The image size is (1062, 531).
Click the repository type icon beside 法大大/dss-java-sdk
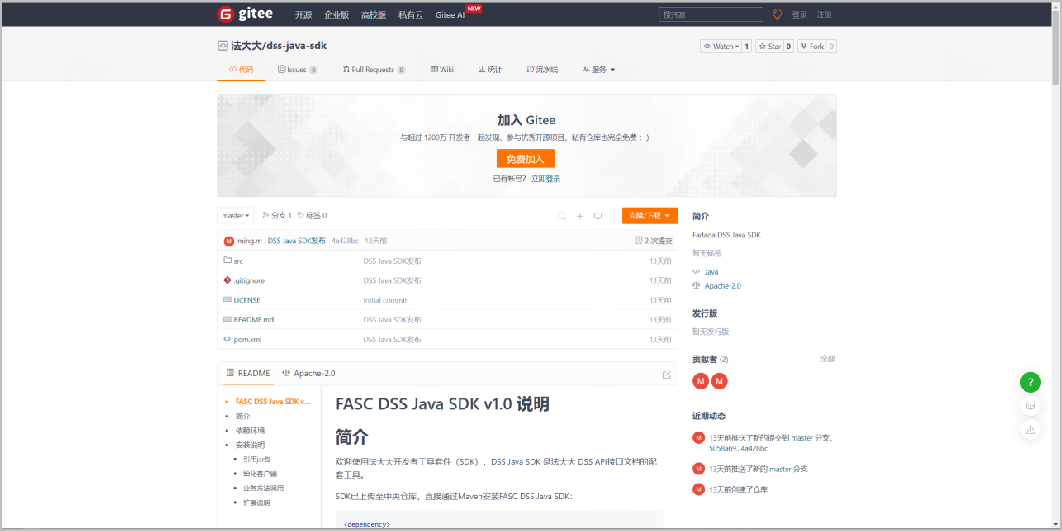pyautogui.click(x=222, y=46)
